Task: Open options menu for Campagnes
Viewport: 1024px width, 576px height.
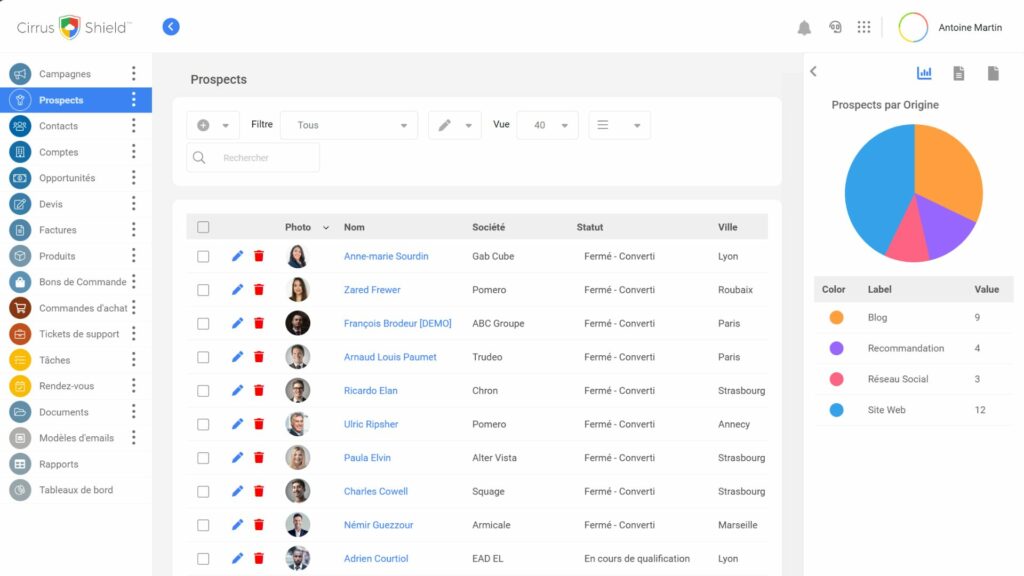Action: 134,74
